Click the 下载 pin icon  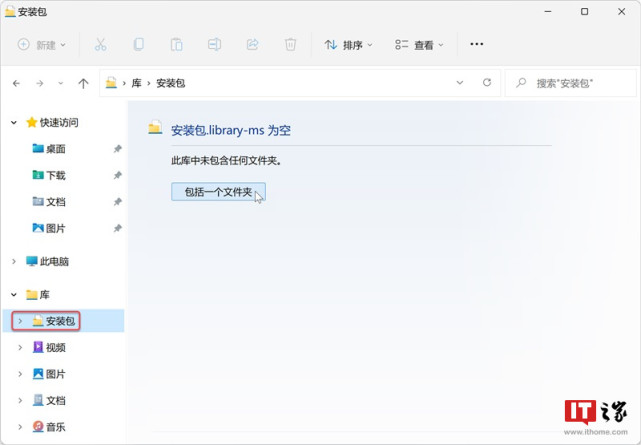[117, 175]
